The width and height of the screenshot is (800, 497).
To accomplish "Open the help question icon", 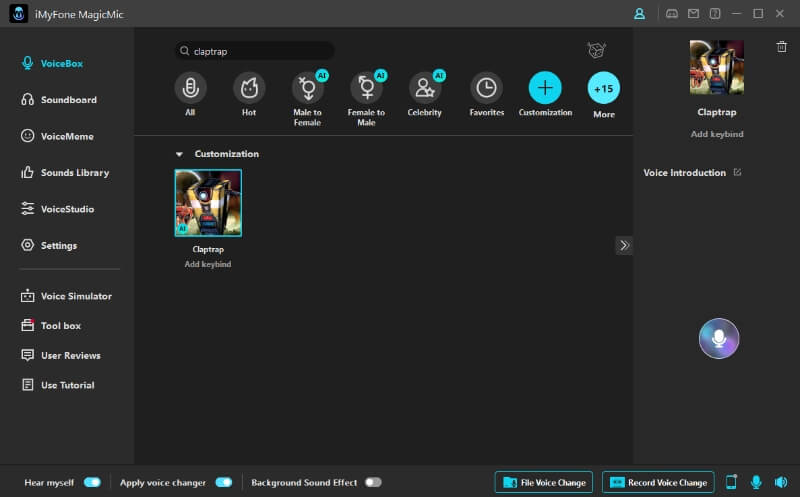I will (715, 14).
